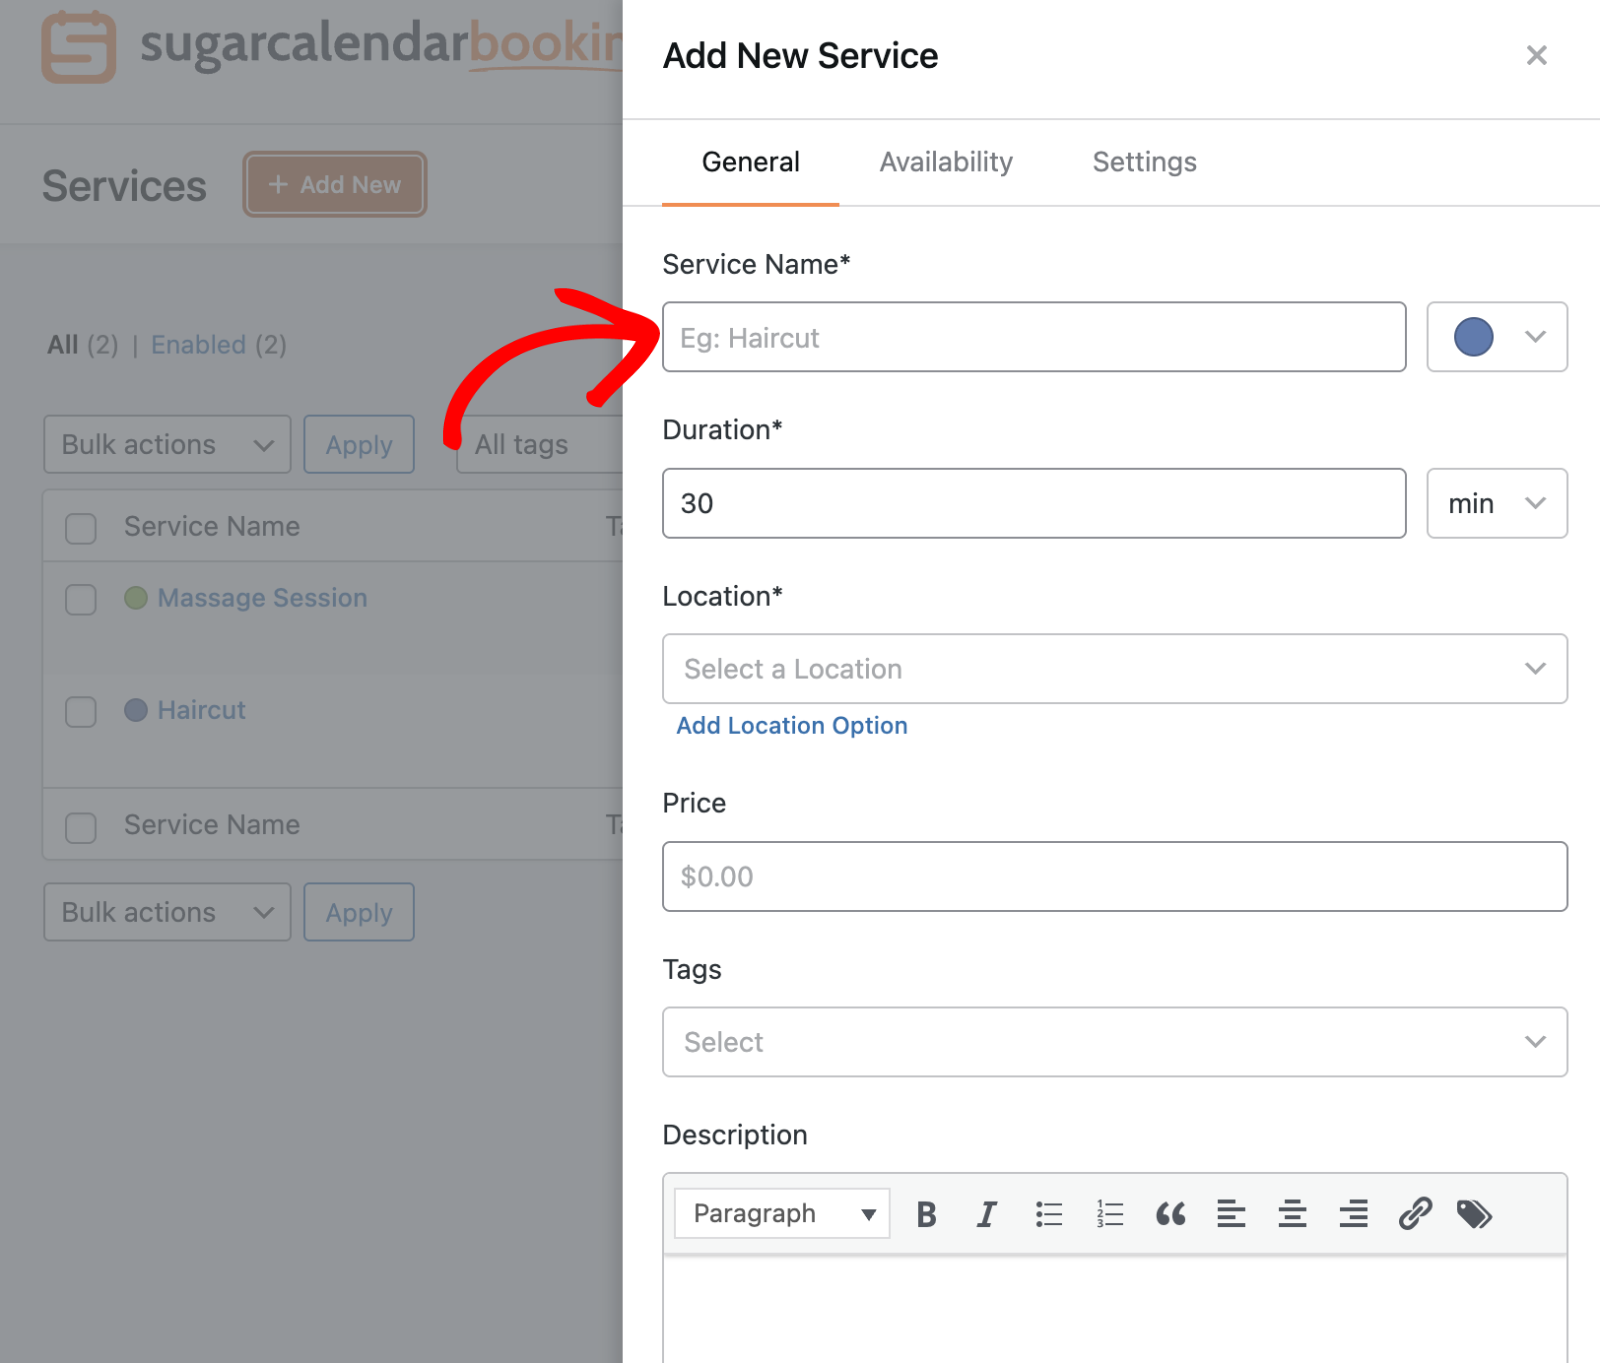
Task: Insert a numbered list in the description
Action: 1109,1214
